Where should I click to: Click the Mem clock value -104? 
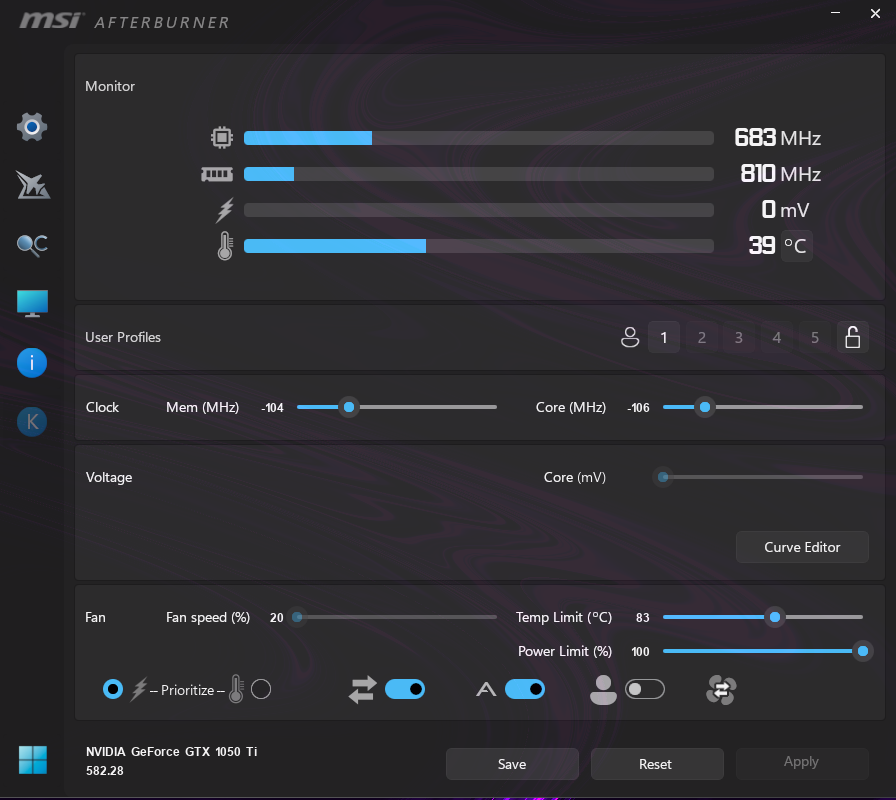(x=272, y=408)
